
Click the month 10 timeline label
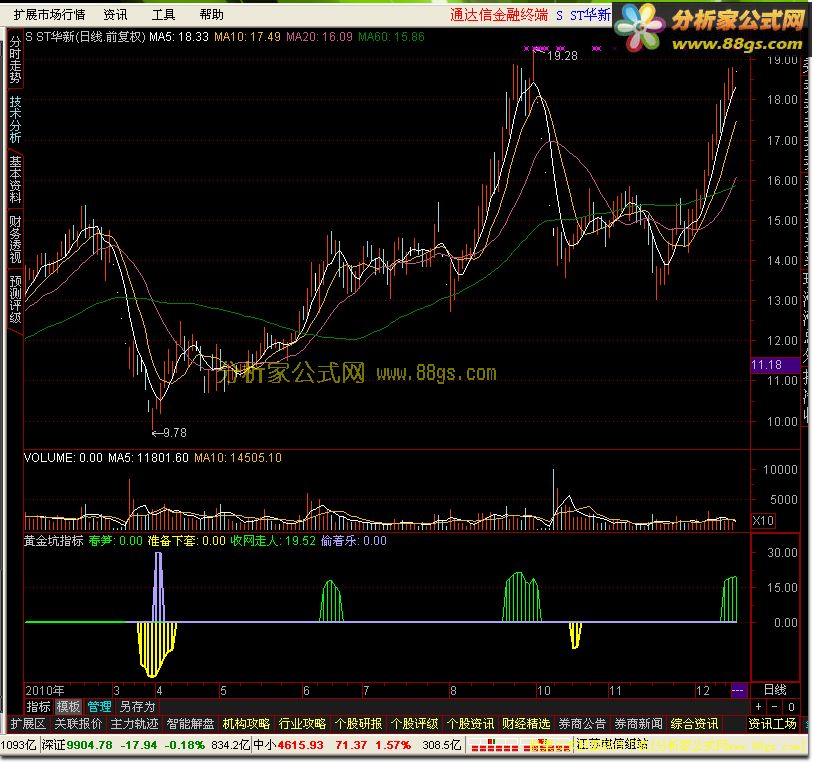544,690
